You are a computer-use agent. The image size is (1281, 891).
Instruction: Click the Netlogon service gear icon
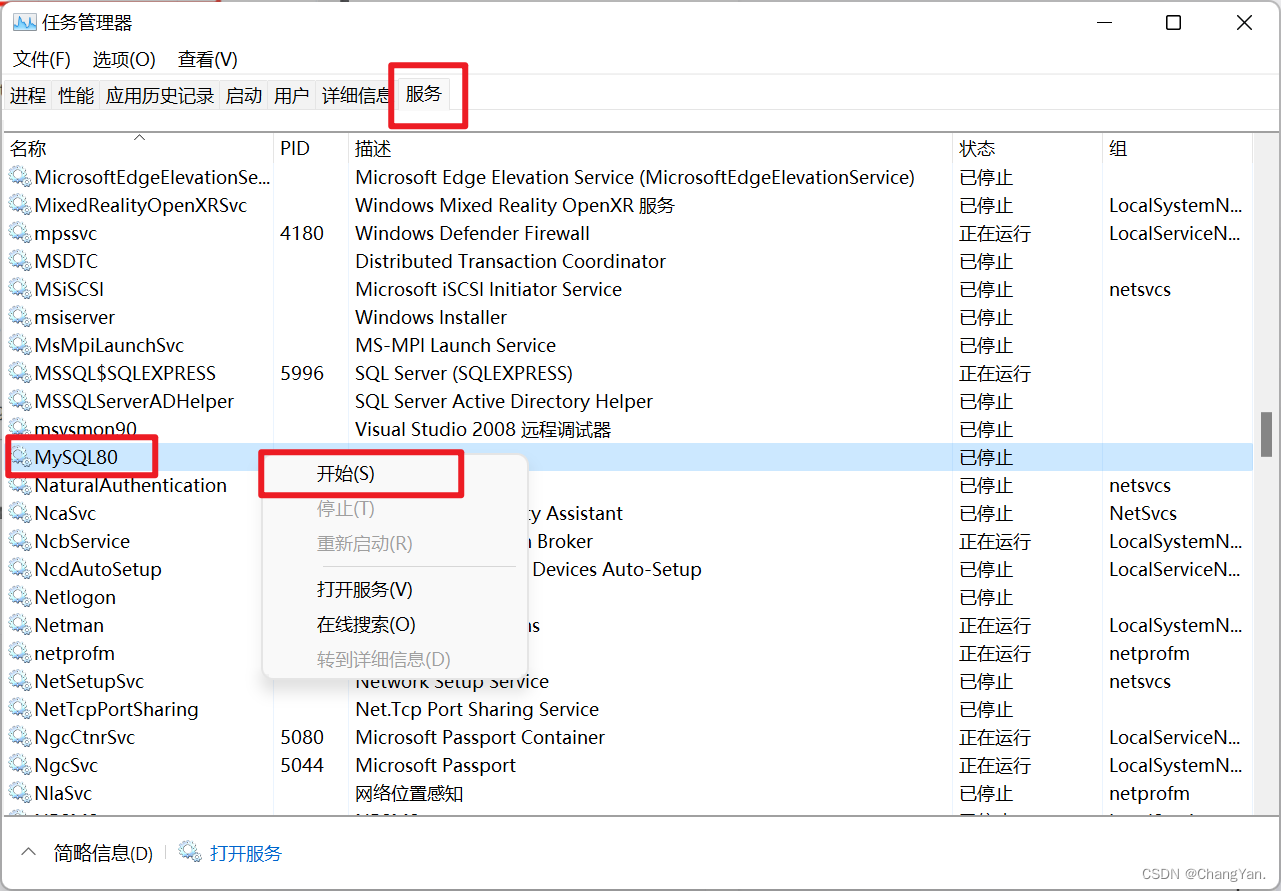(x=20, y=598)
